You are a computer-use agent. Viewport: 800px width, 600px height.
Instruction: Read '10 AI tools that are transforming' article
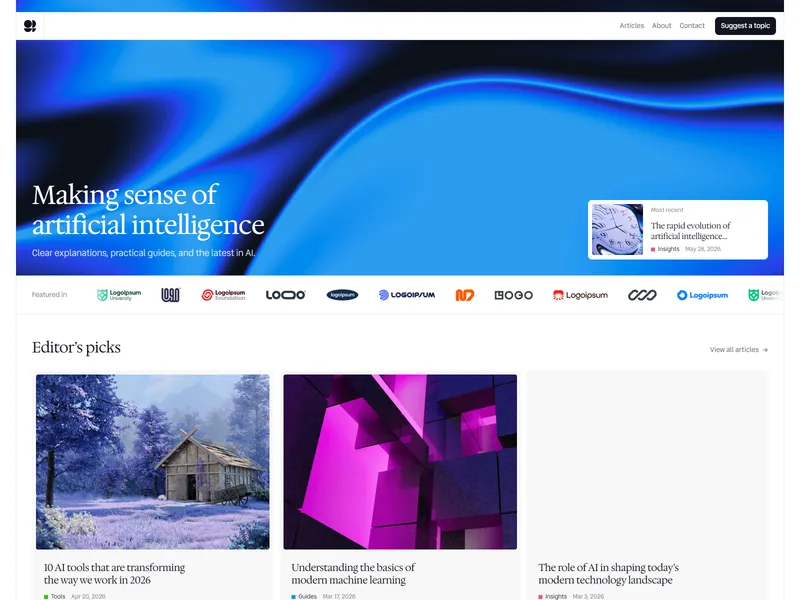point(114,573)
